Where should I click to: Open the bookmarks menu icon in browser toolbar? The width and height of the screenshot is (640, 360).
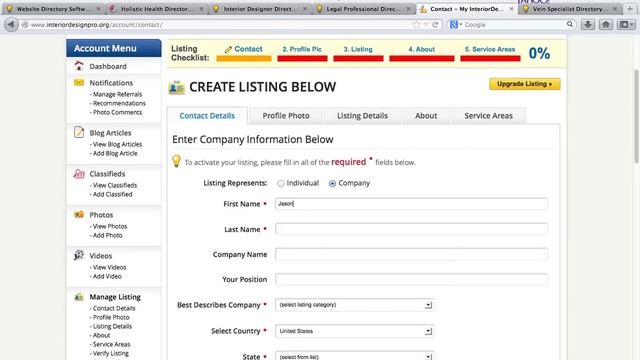point(627,24)
